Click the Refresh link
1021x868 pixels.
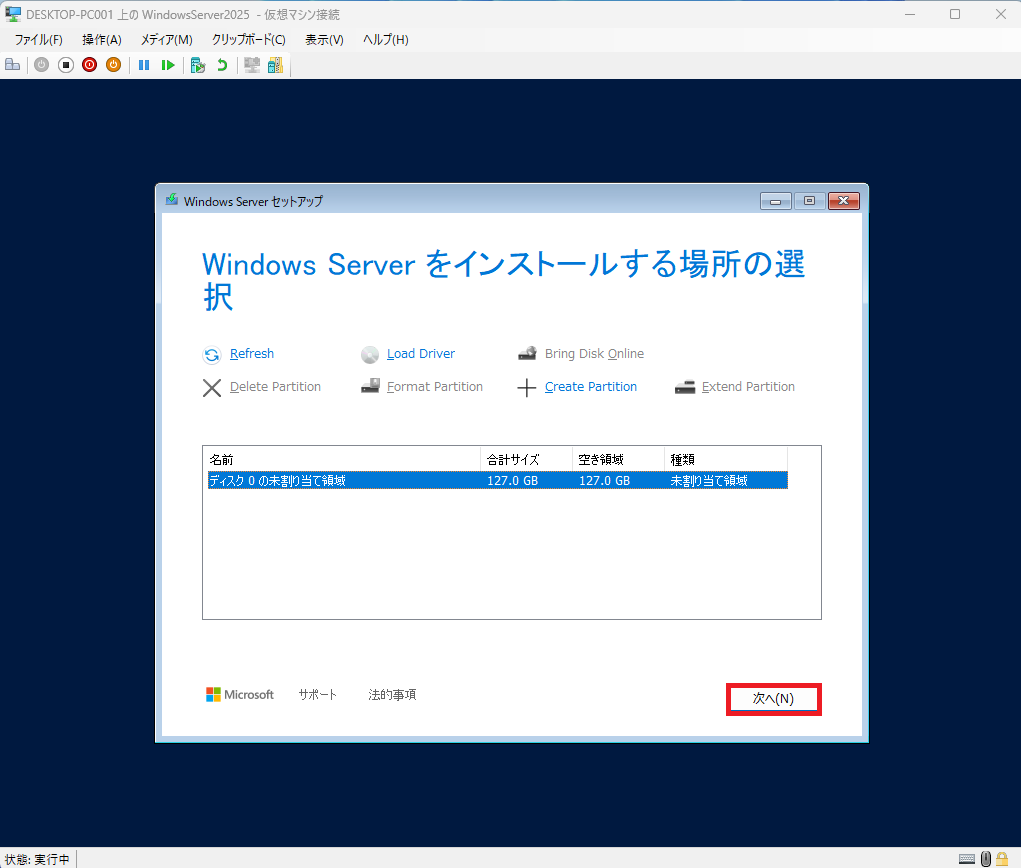point(252,354)
